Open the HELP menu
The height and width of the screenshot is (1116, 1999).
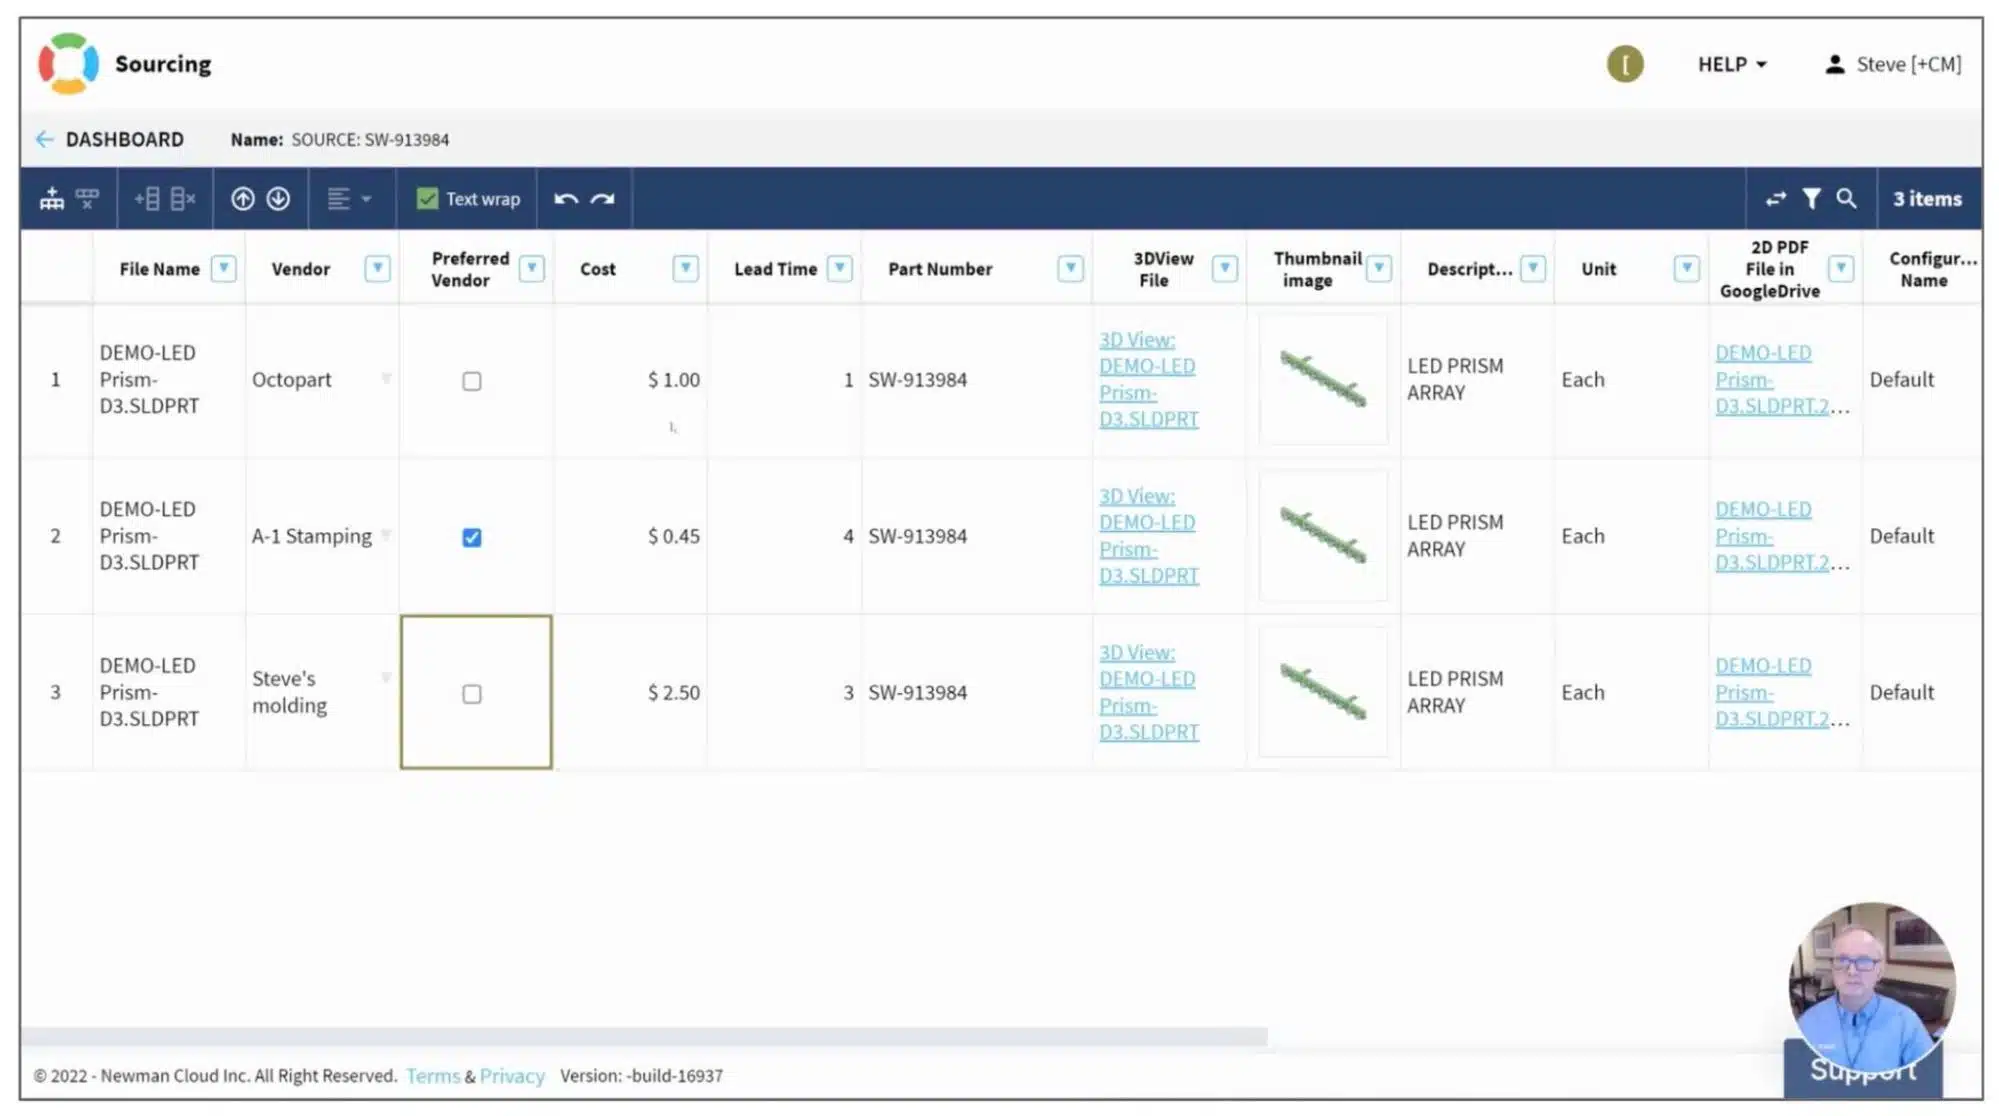[1732, 64]
